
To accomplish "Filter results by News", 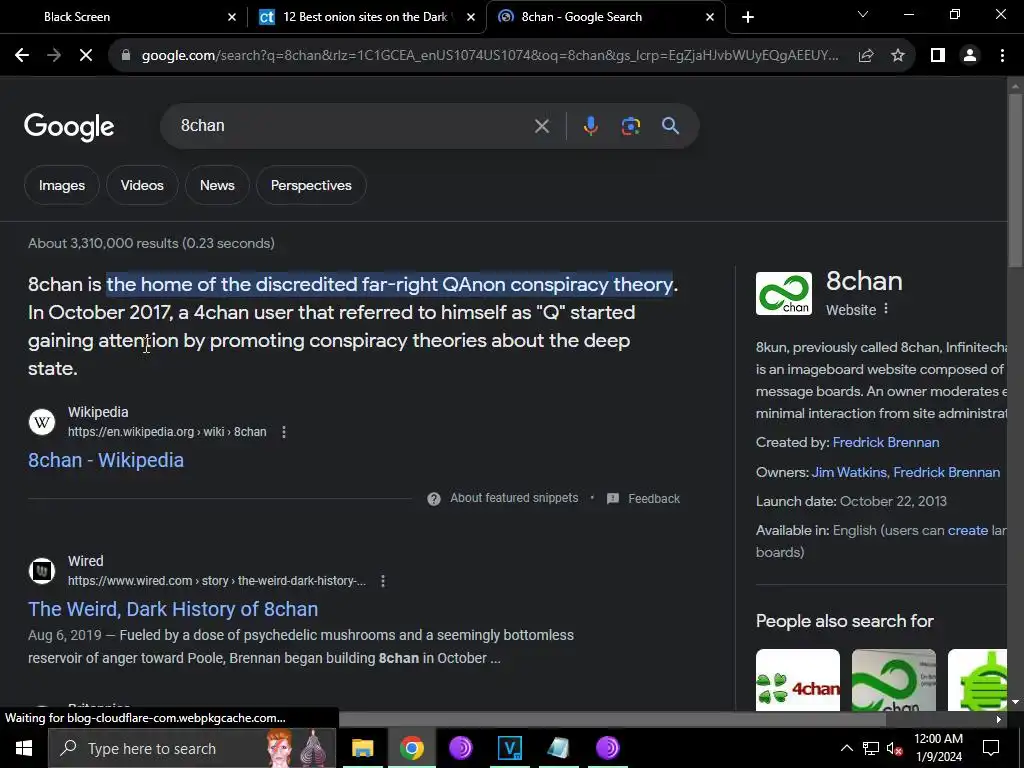I will (x=217, y=185).
